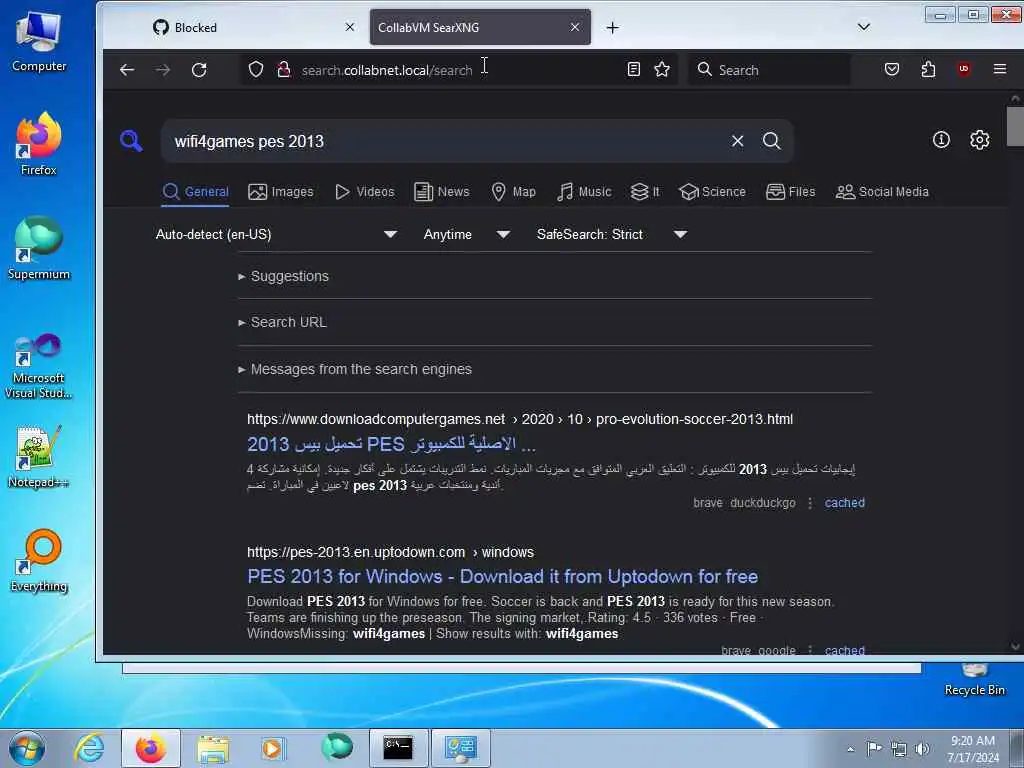Image resolution: width=1024 pixels, height=768 pixels.
Task: Click the SearXNG logo magnifier
Action: [x=131, y=140]
